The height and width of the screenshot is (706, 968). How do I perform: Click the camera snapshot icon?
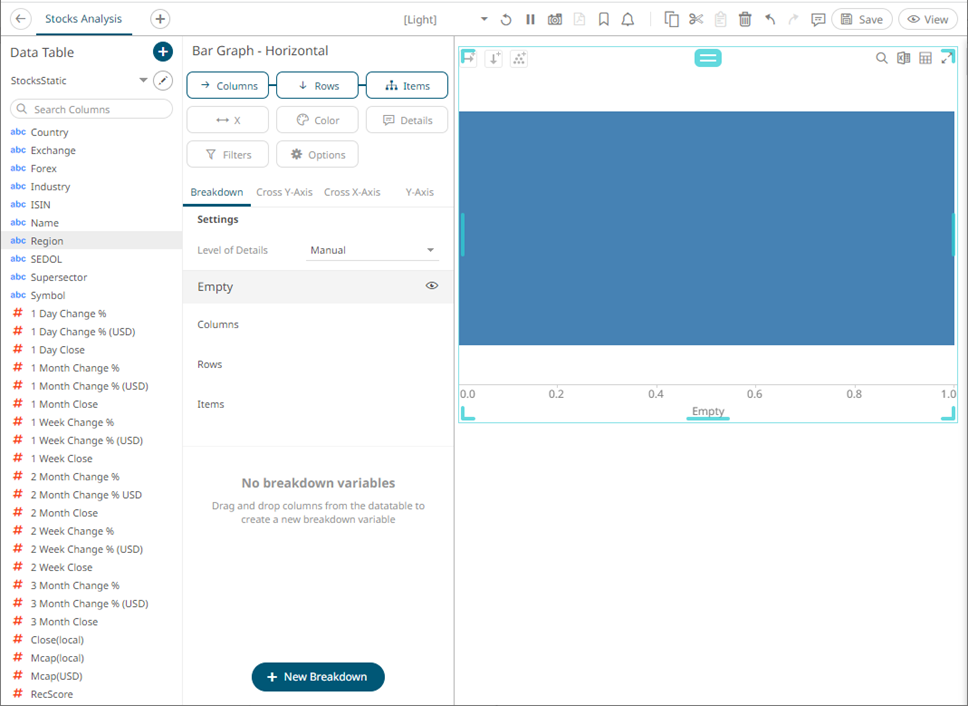coord(555,19)
